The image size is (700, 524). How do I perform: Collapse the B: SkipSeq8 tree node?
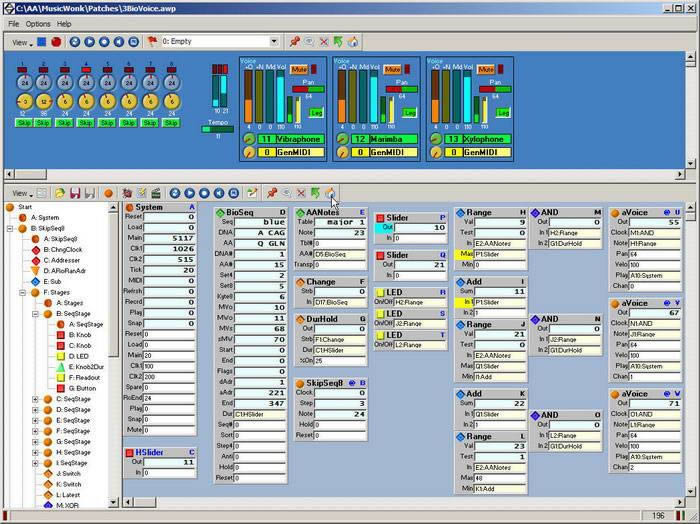9,229
